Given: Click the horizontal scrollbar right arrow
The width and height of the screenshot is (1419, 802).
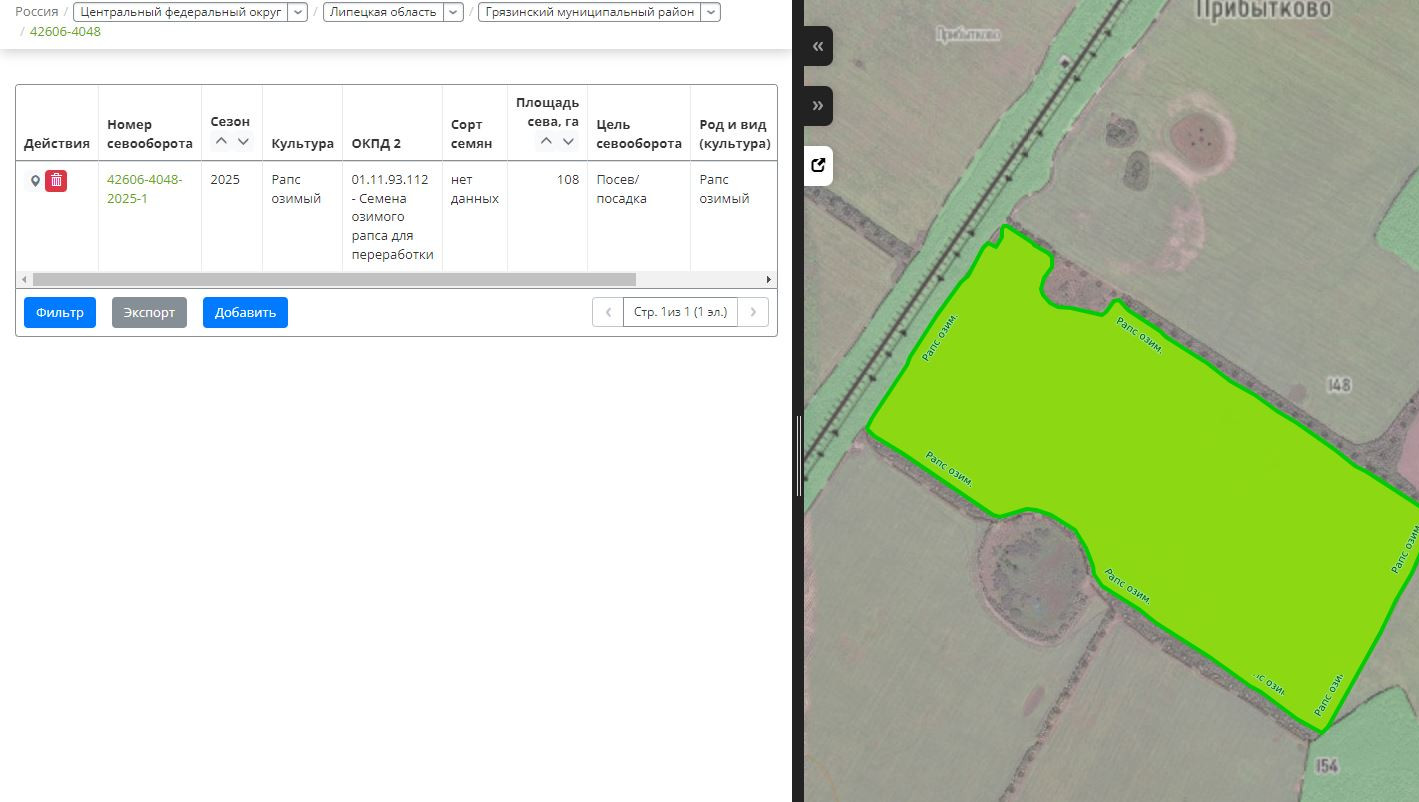Looking at the screenshot, I should [x=769, y=279].
